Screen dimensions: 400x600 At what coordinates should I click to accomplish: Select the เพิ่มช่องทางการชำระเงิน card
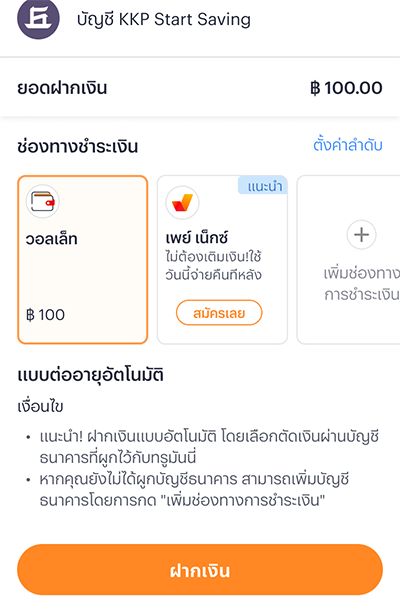[x=348, y=260]
